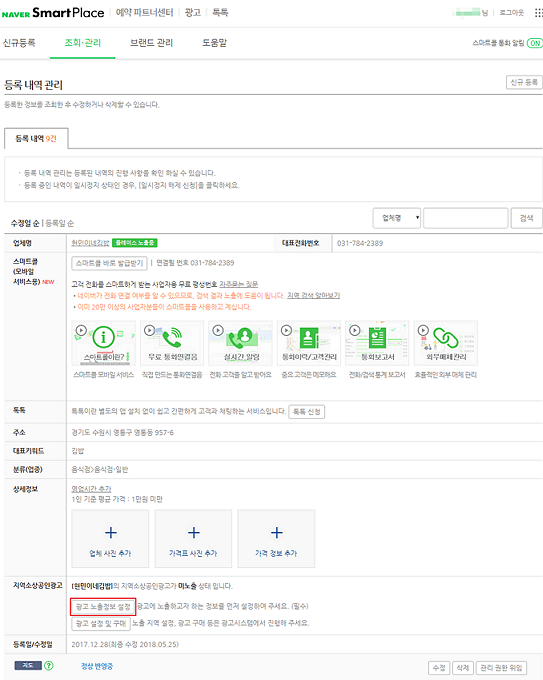Click 광고 노출정보 설정 button
This screenshot has width=543, height=680.
tap(103, 607)
